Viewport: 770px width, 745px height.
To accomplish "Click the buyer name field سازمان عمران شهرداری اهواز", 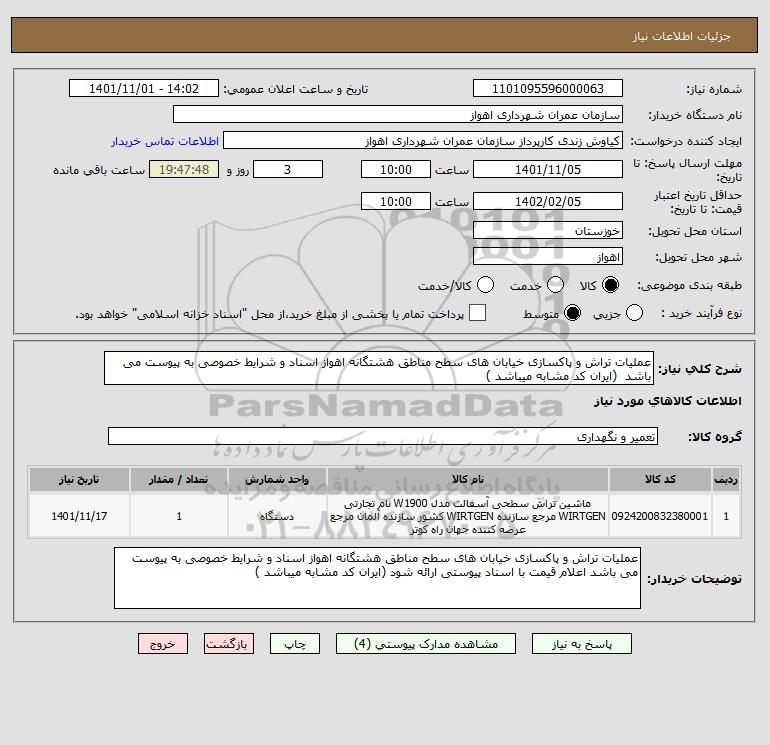I will 398,114.
